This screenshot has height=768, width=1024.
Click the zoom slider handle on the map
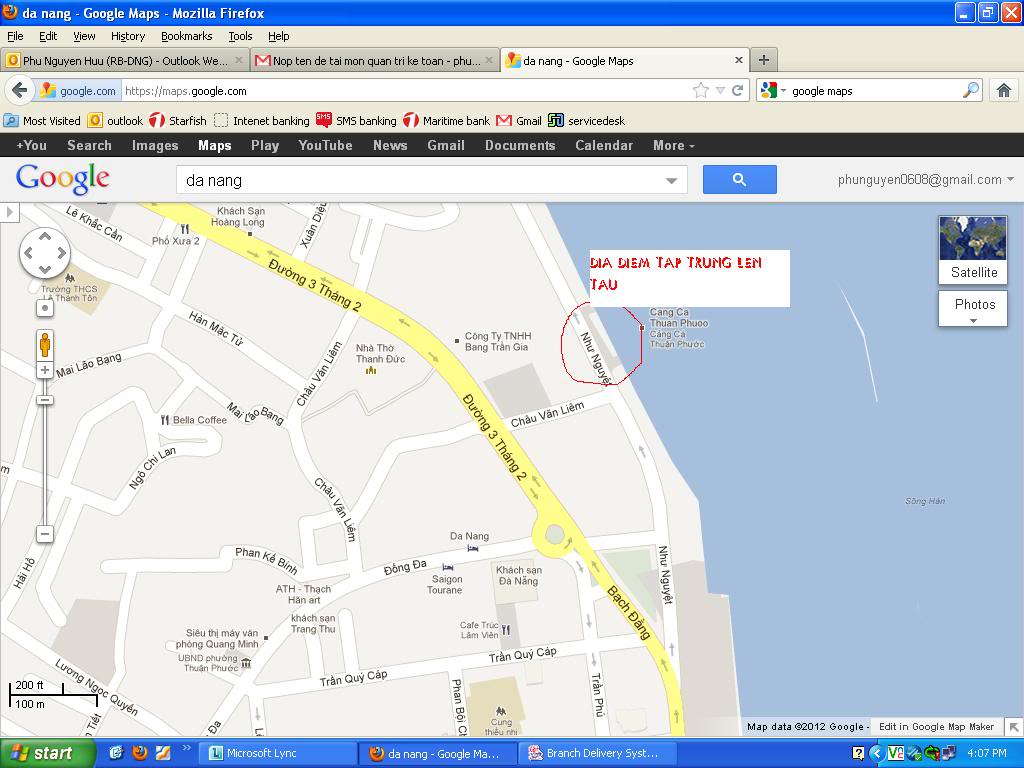tap(44, 400)
